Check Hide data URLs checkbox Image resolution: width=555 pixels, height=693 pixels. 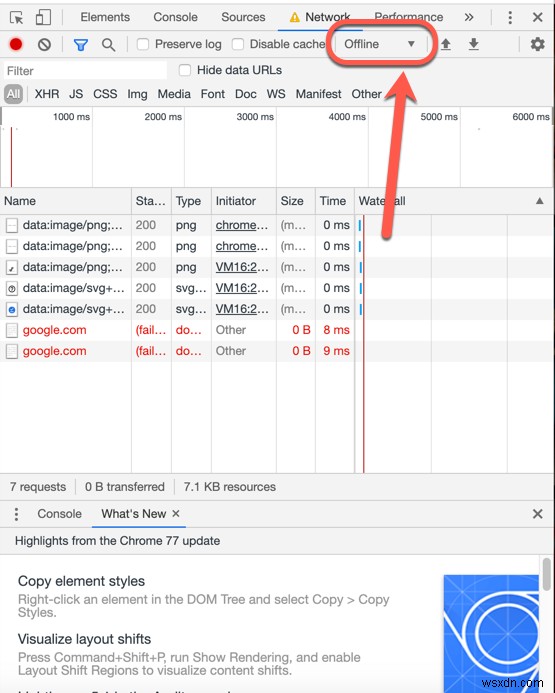(185, 70)
